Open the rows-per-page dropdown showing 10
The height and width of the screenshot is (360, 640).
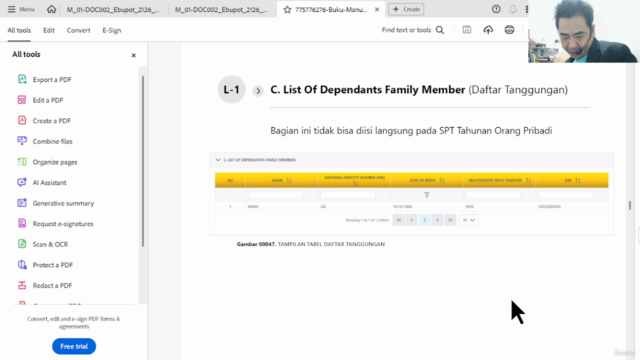pos(469,220)
